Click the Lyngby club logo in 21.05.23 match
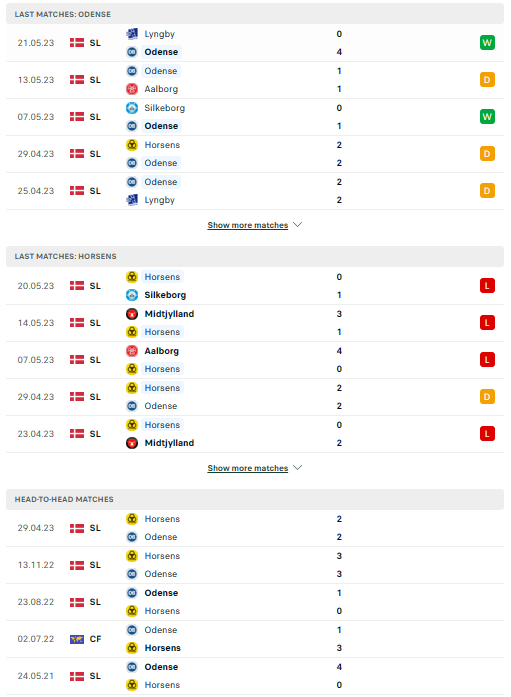The height and width of the screenshot is (697, 511). [x=132, y=34]
